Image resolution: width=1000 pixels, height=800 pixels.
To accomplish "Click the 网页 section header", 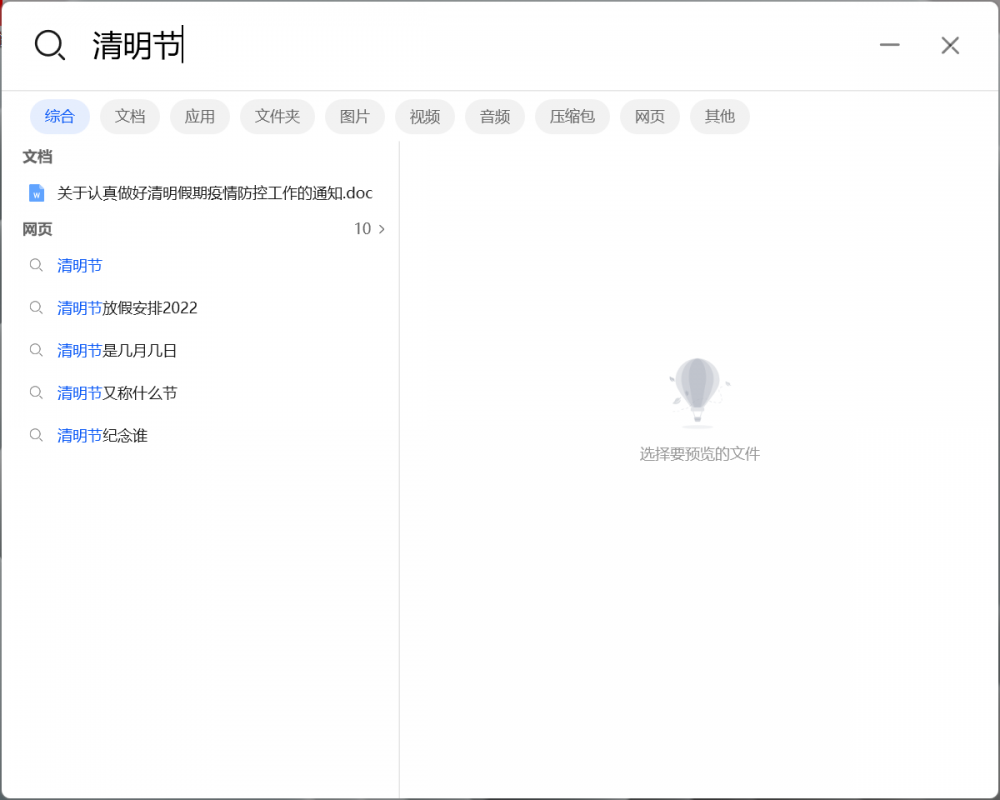I will coord(38,229).
